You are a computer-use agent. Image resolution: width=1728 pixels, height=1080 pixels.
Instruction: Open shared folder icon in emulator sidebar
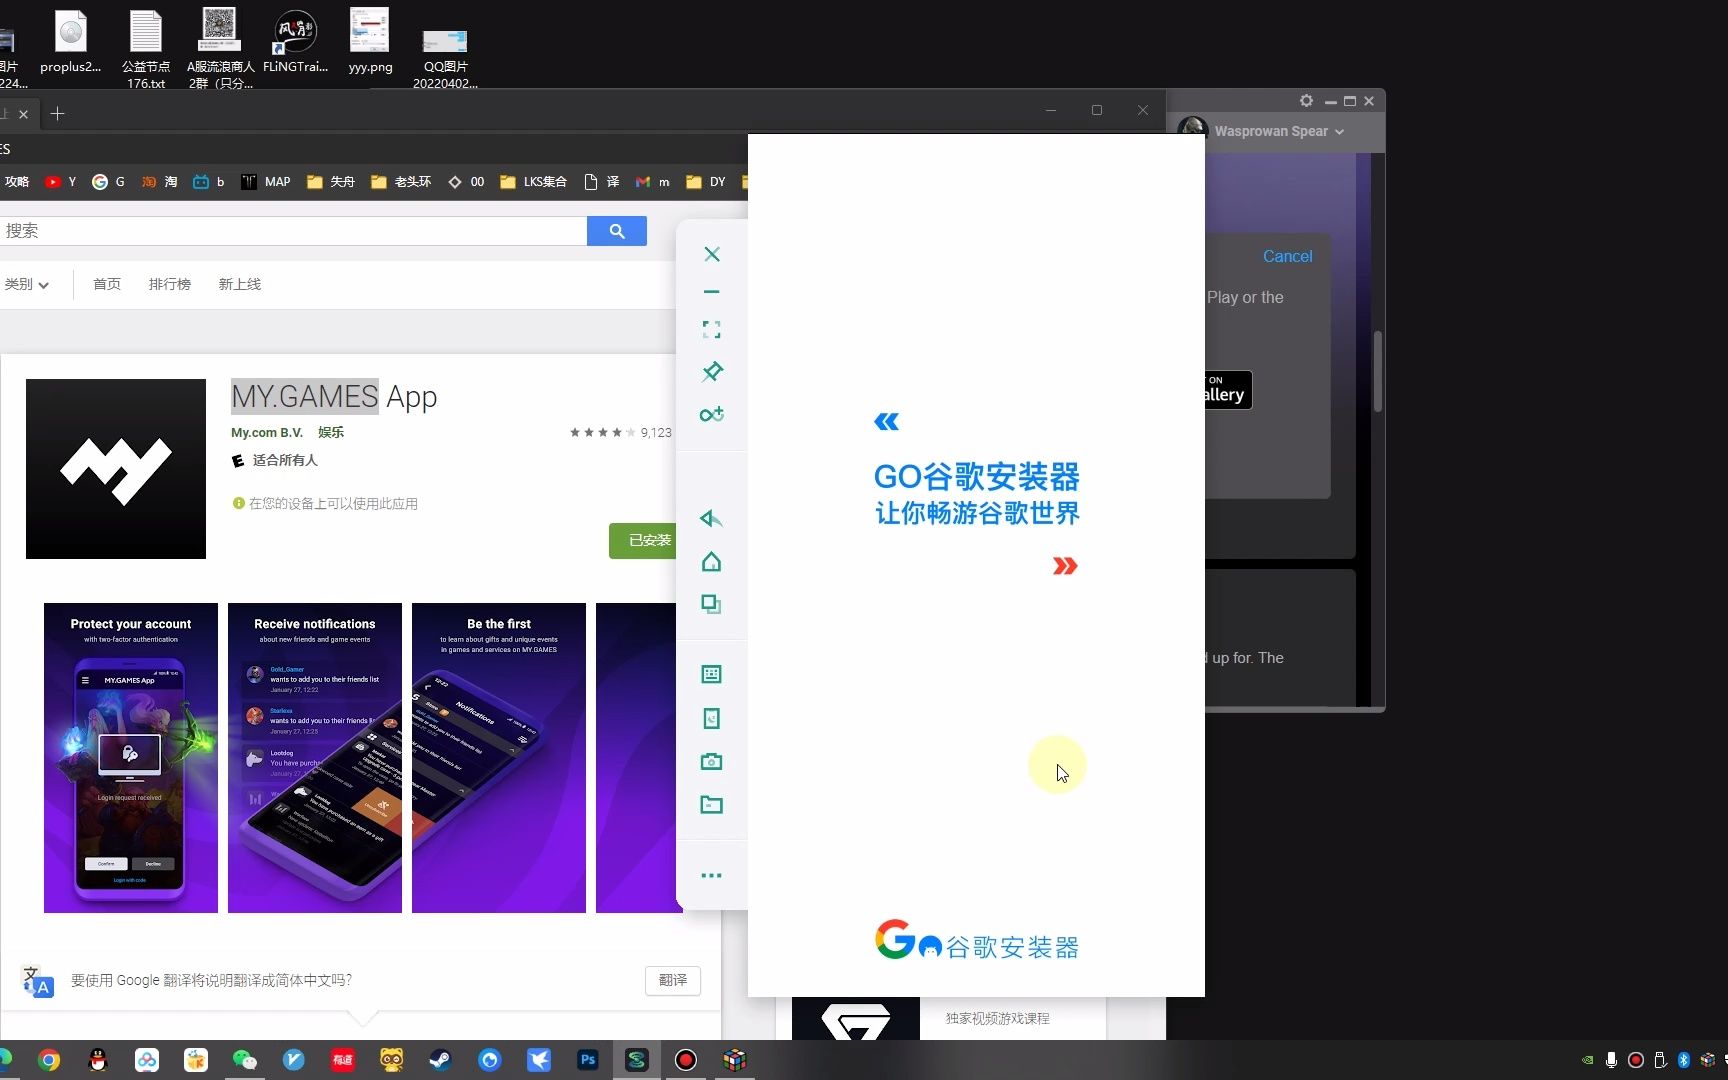click(x=711, y=804)
